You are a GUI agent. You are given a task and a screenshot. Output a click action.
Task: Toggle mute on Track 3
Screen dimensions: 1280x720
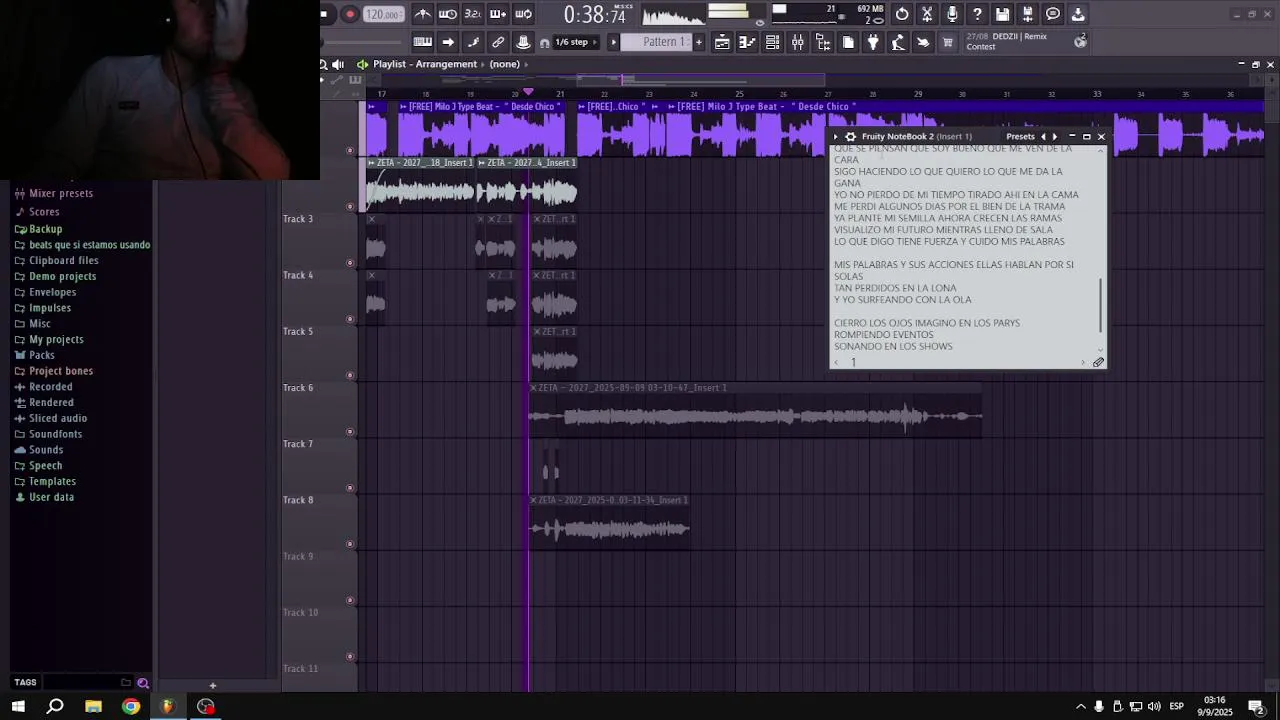coord(350,263)
